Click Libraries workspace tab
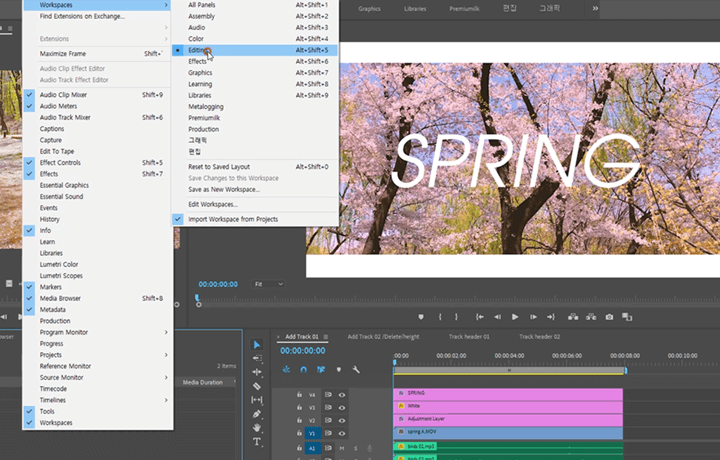Image resolution: width=720 pixels, height=460 pixels. pos(415,9)
